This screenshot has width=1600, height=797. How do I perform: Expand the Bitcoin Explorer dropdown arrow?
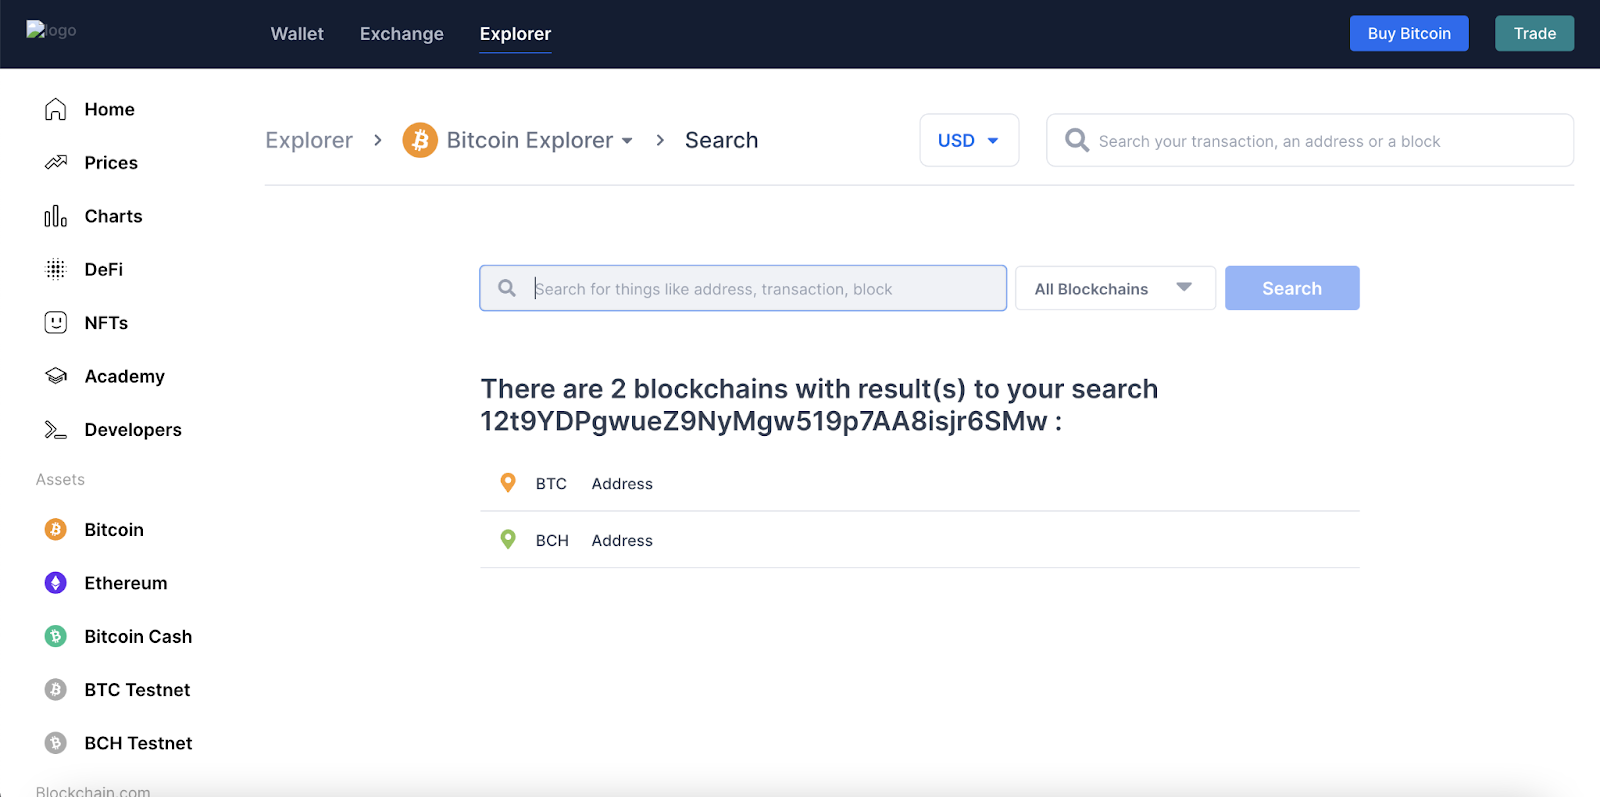627,141
